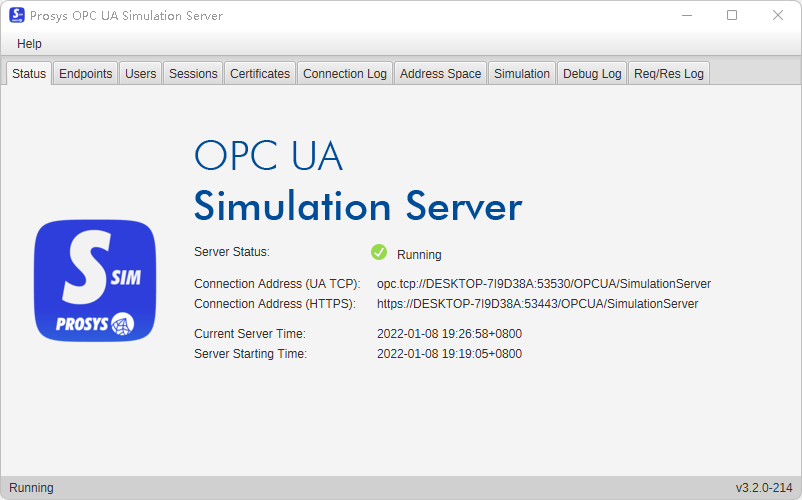The height and width of the screenshot is (500, 802).
Task: Click the Server Starting Time value
Action: (x=449, y=354)
